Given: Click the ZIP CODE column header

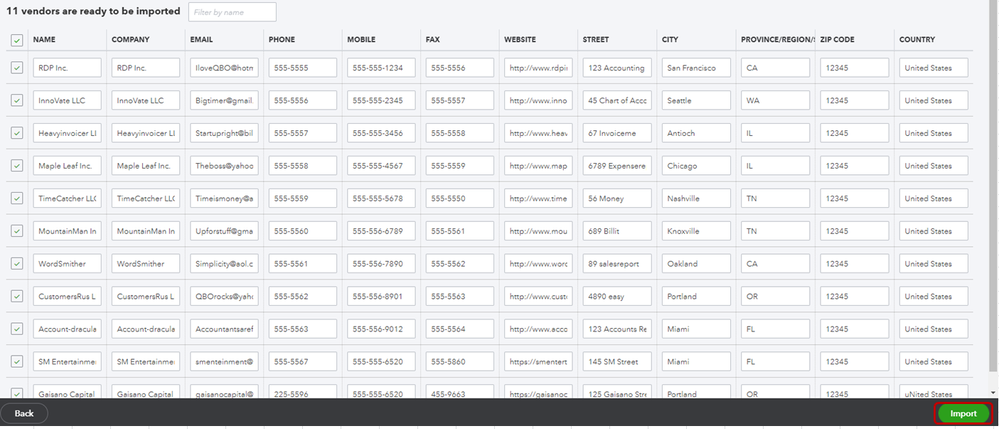Looking at the screenshot, I should (x=837, y=40).
